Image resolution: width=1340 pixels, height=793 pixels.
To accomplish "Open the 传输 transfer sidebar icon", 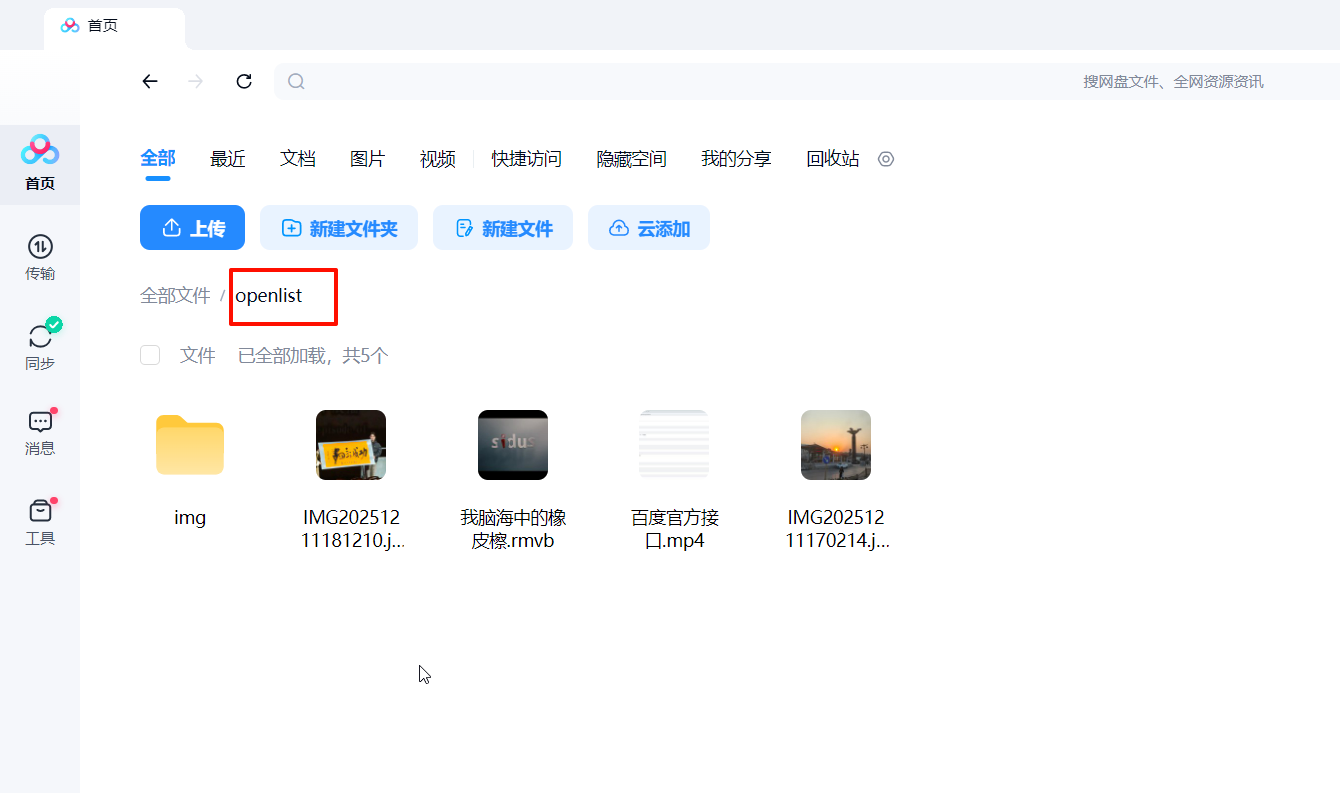I will coord(40,257).
